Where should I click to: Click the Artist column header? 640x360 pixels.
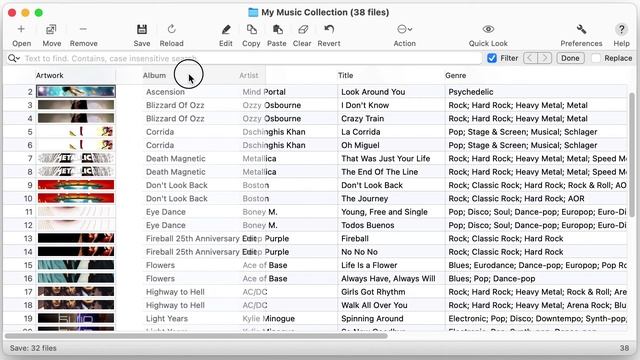tap(249, 76)
